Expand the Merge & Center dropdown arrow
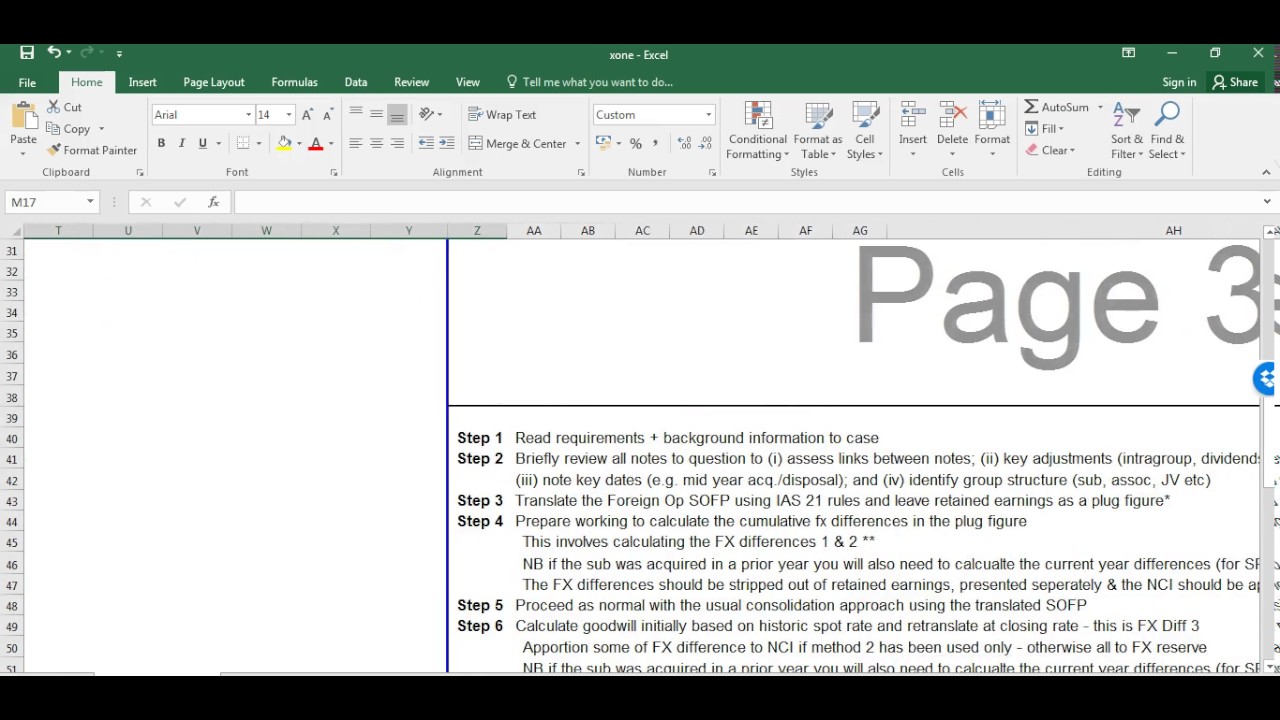 pos(577,144)
